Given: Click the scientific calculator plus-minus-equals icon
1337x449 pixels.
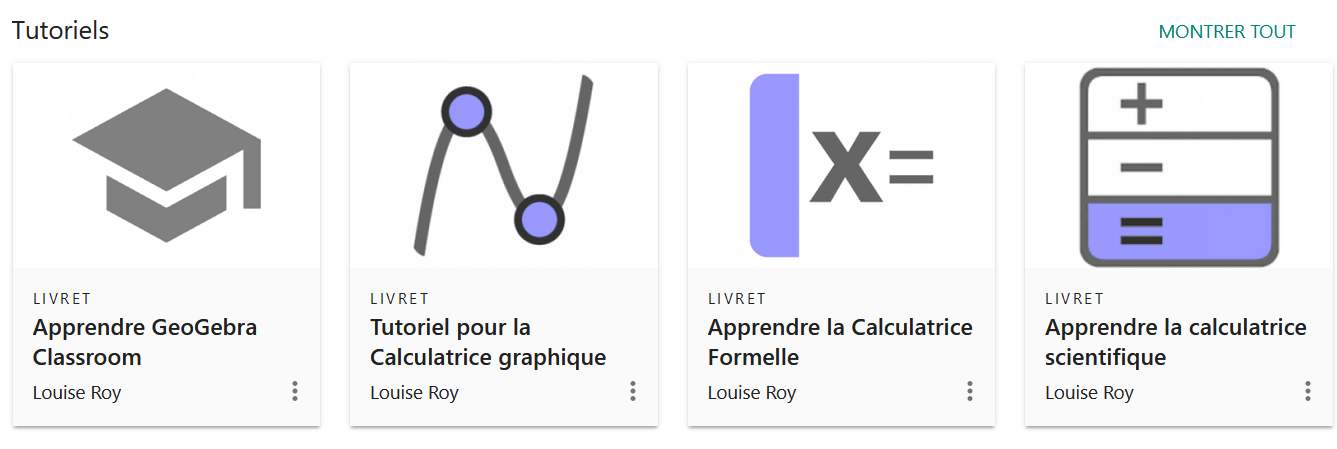Looking at the screenshot, I should click(1178, 167).
